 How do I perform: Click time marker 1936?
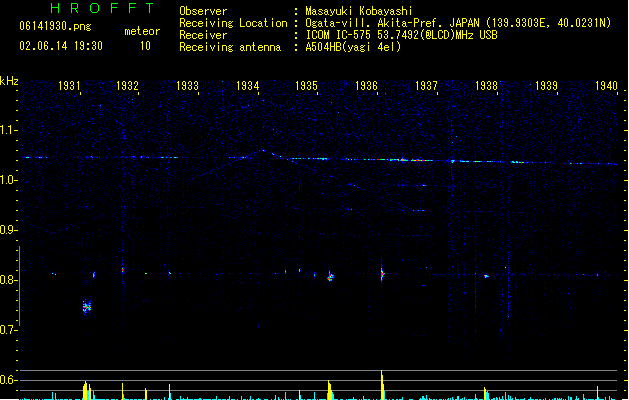[x=367, y=85]
